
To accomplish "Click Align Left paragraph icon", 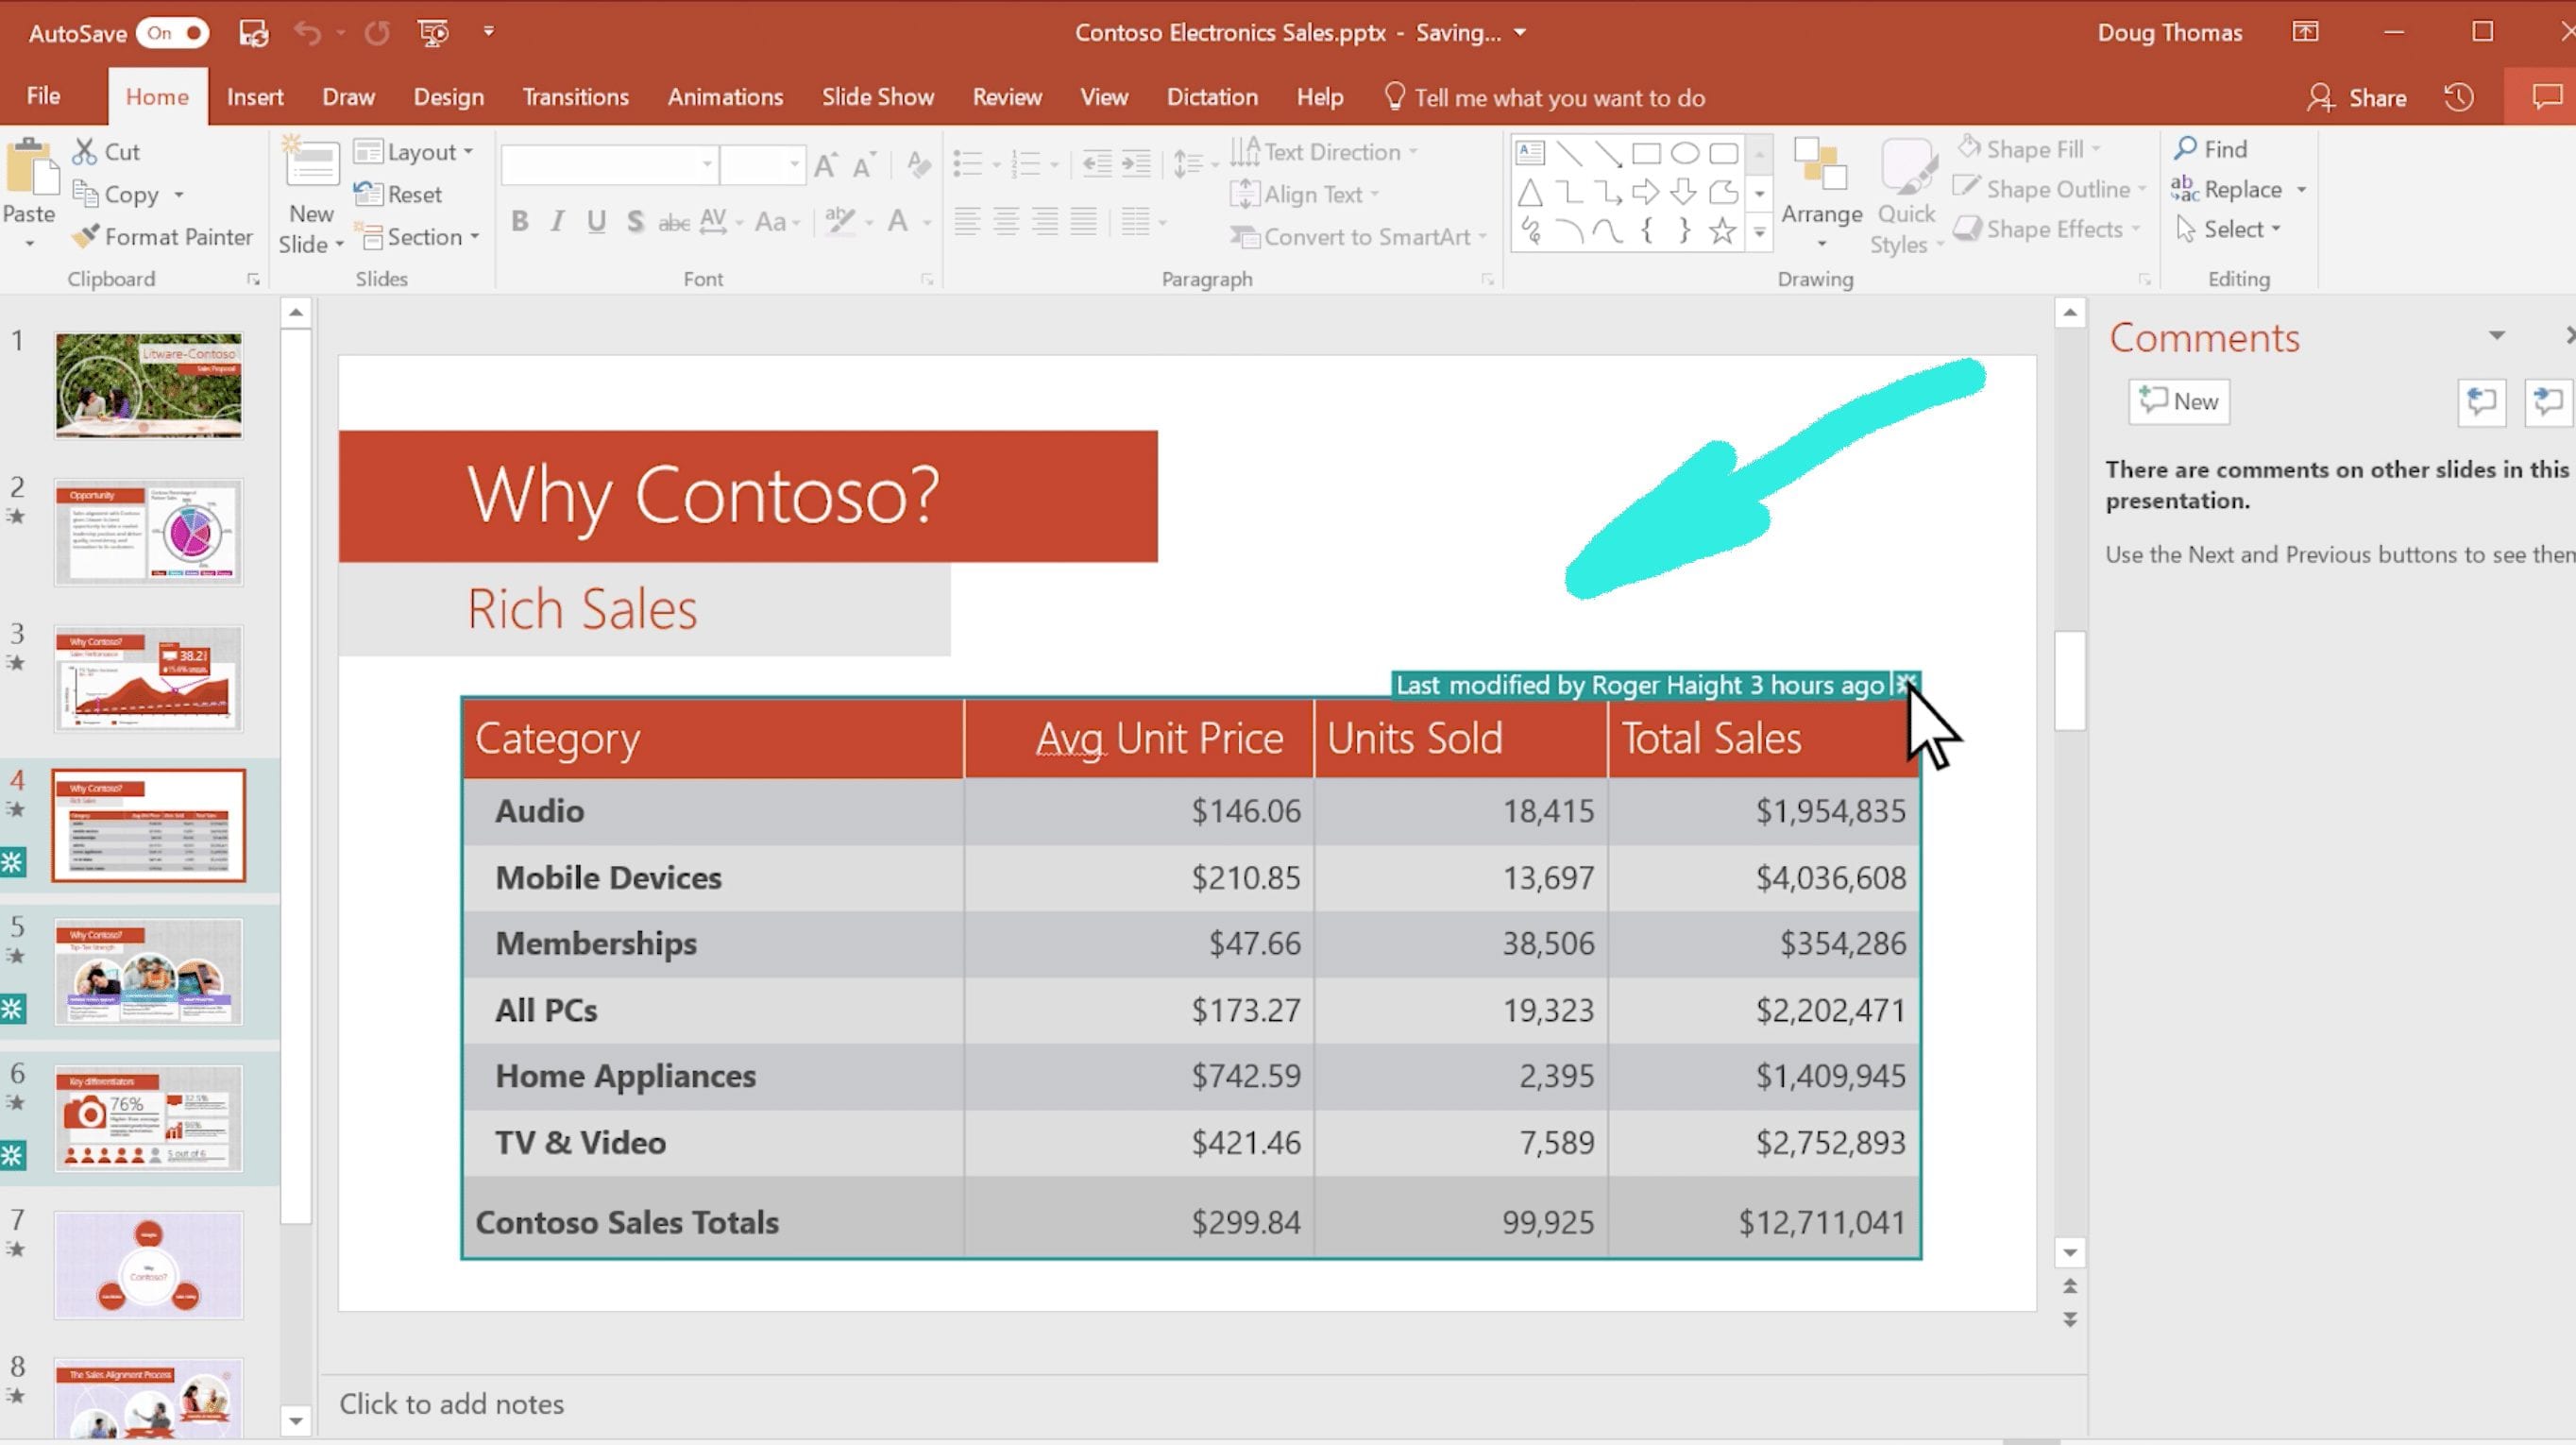I will [x=967, y=221].
